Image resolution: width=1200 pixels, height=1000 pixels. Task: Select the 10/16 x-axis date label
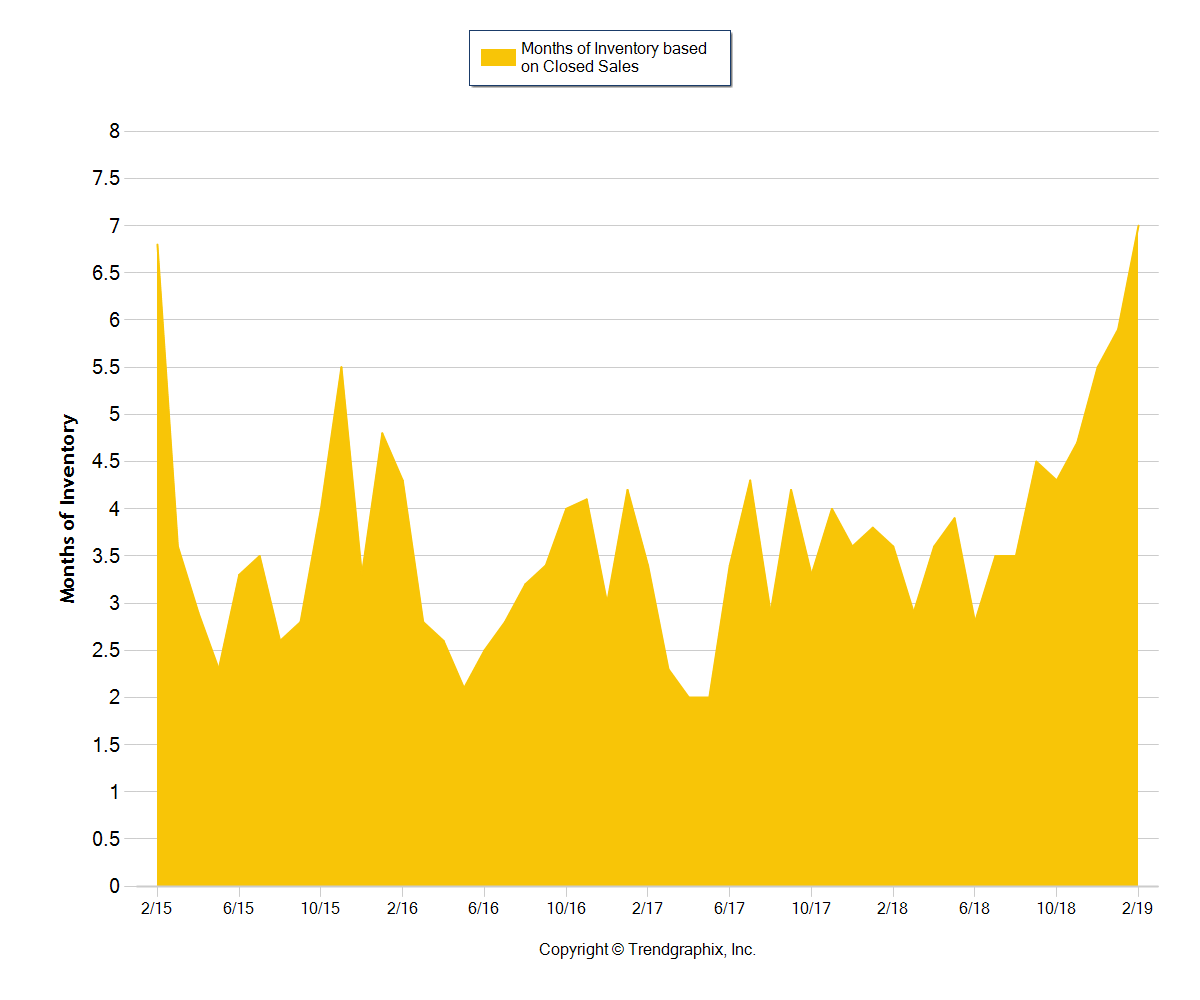point(566,908)
